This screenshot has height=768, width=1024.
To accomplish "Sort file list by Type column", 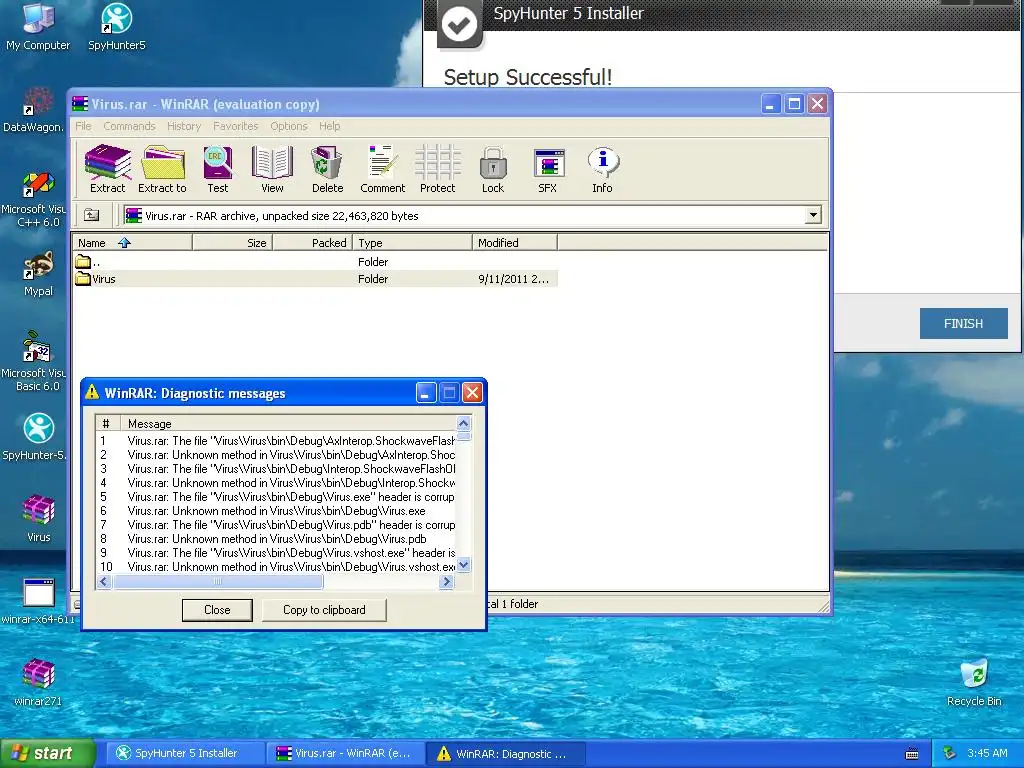I will click(x=413, y=243).
